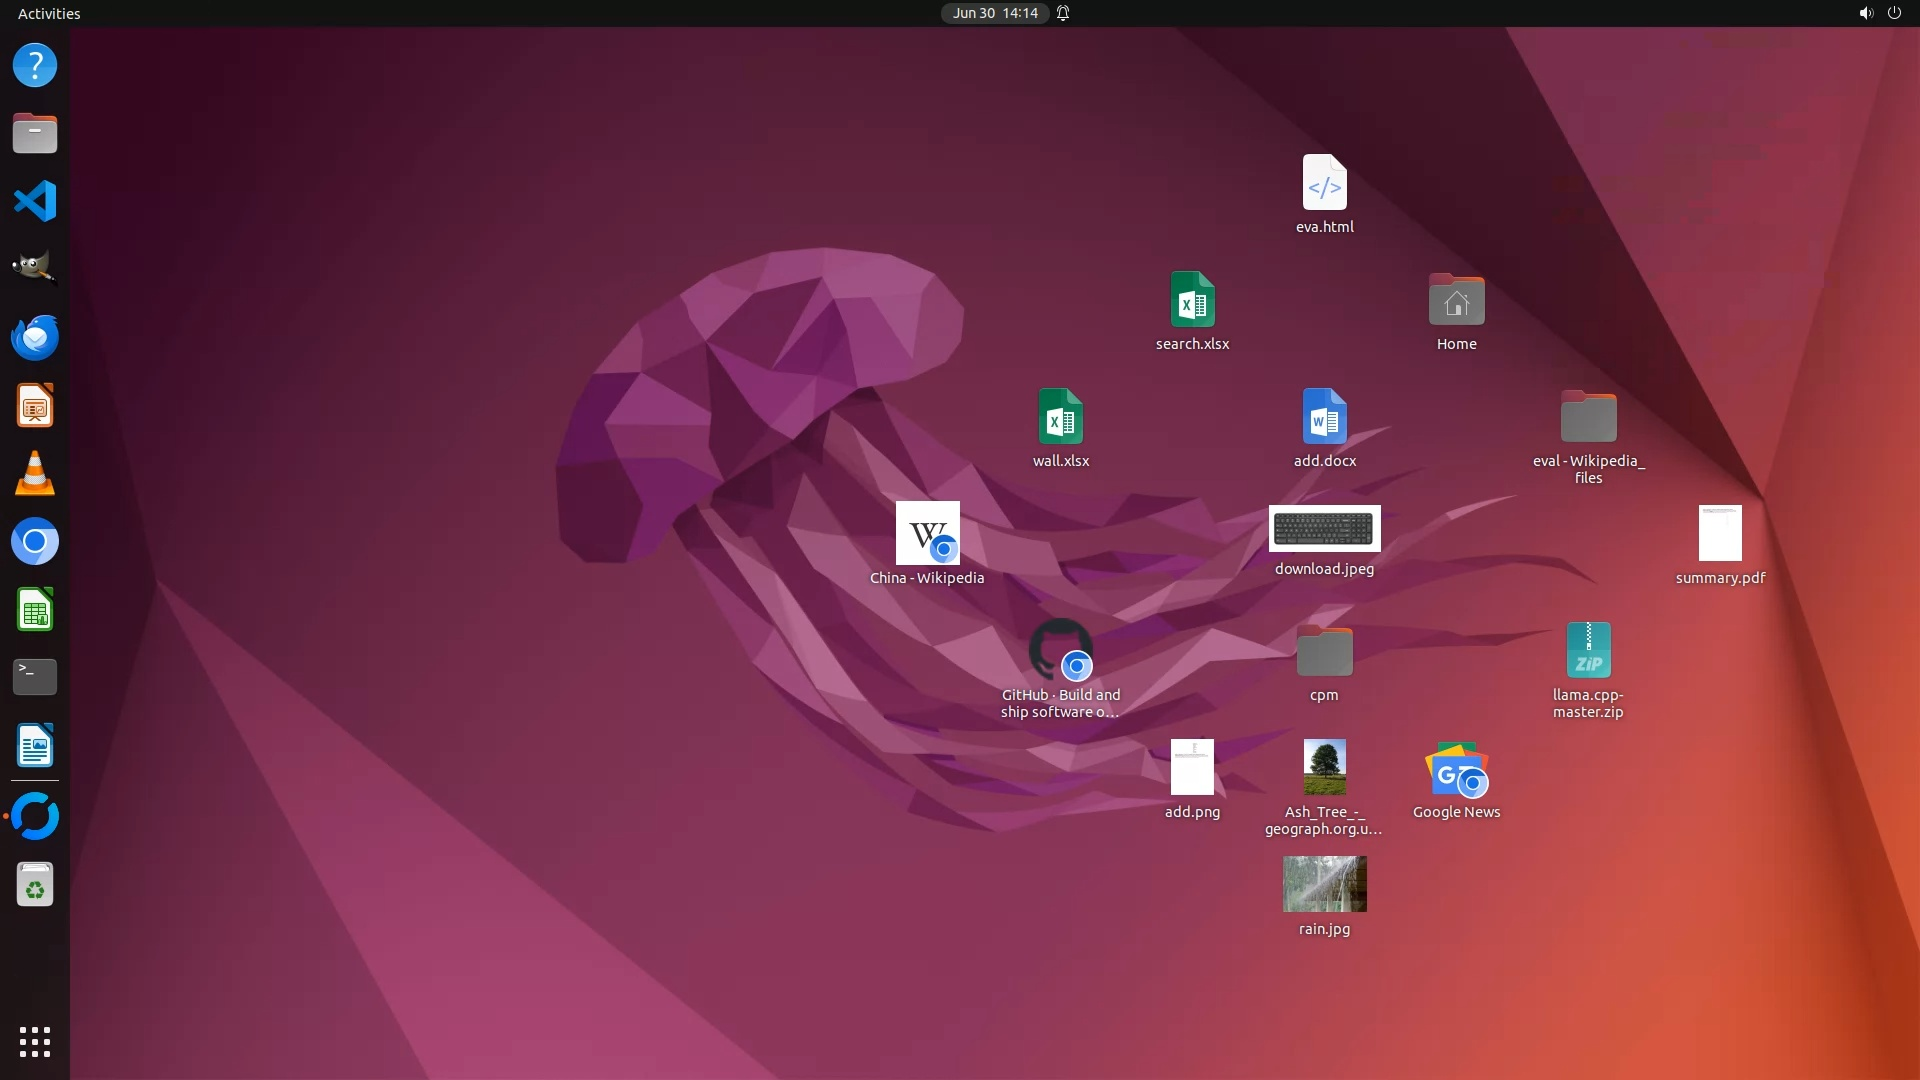Open the clock and calendar menu

(x=994, y=13)
